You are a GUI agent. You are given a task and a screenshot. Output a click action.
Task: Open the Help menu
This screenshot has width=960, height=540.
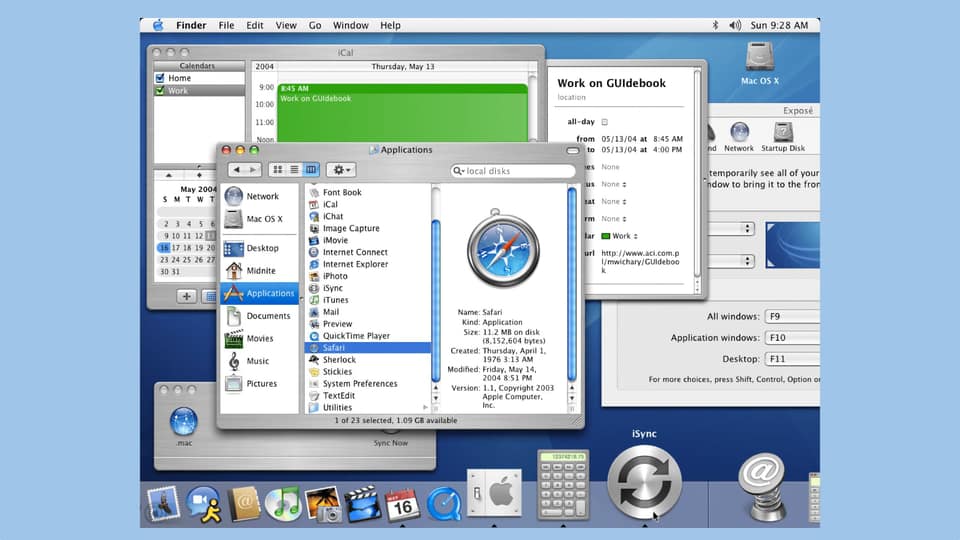(390, 25)
